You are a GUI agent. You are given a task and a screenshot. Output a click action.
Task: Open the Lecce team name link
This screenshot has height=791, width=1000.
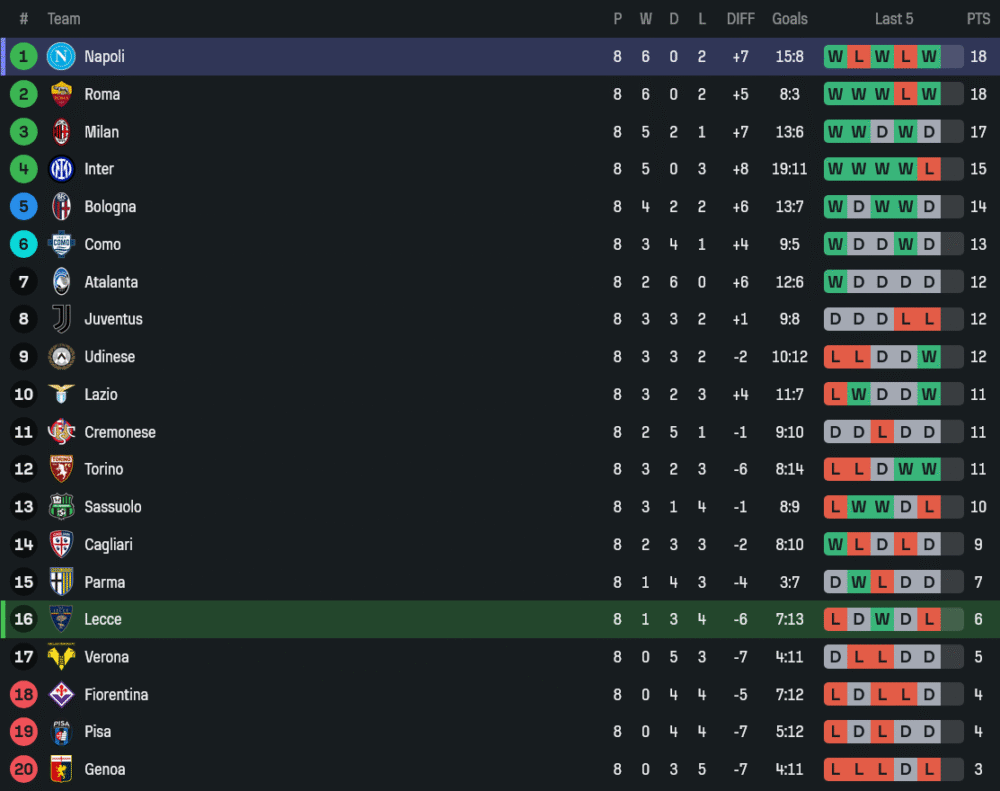103,619
